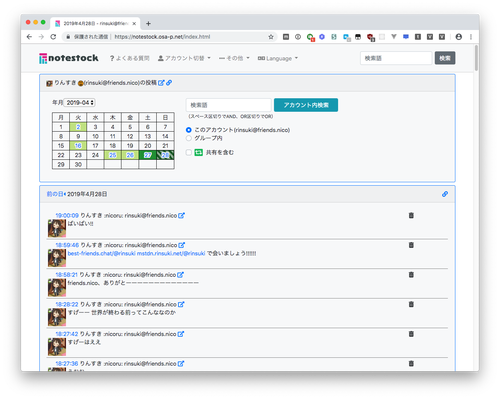
Task: Click the page vertical scrollbar
Action: [x=476, y=58]
